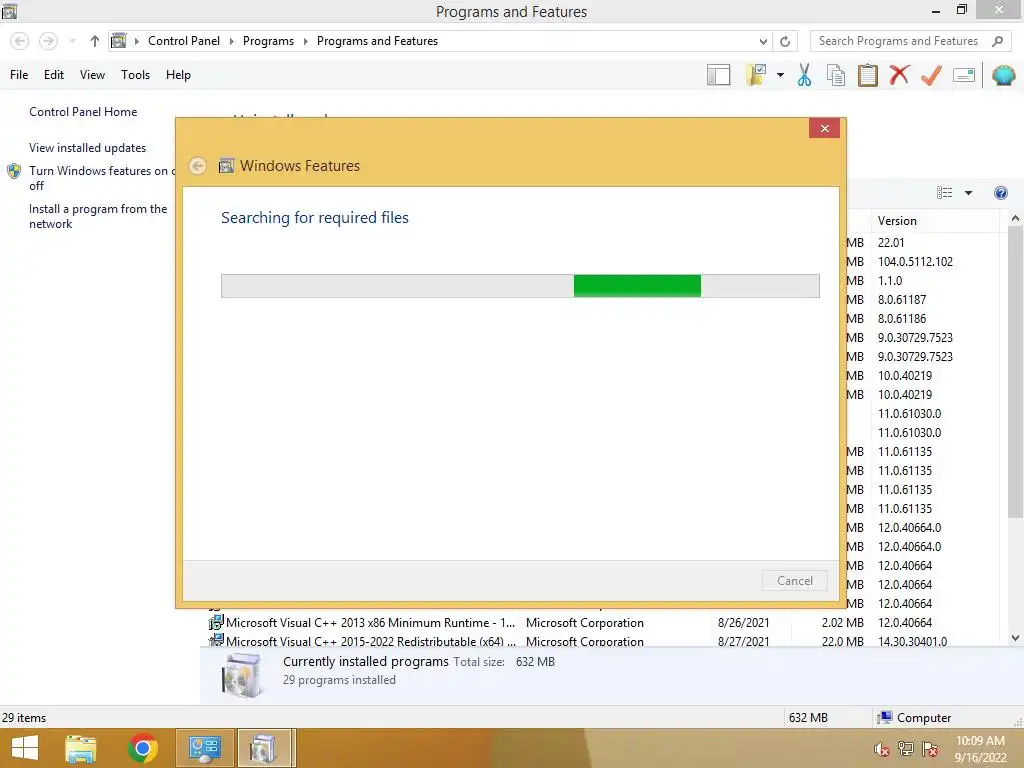The height and width of the screenshot is (768, 1024).
Task: Click the Cut scissors icon
Action: point(805,75)
